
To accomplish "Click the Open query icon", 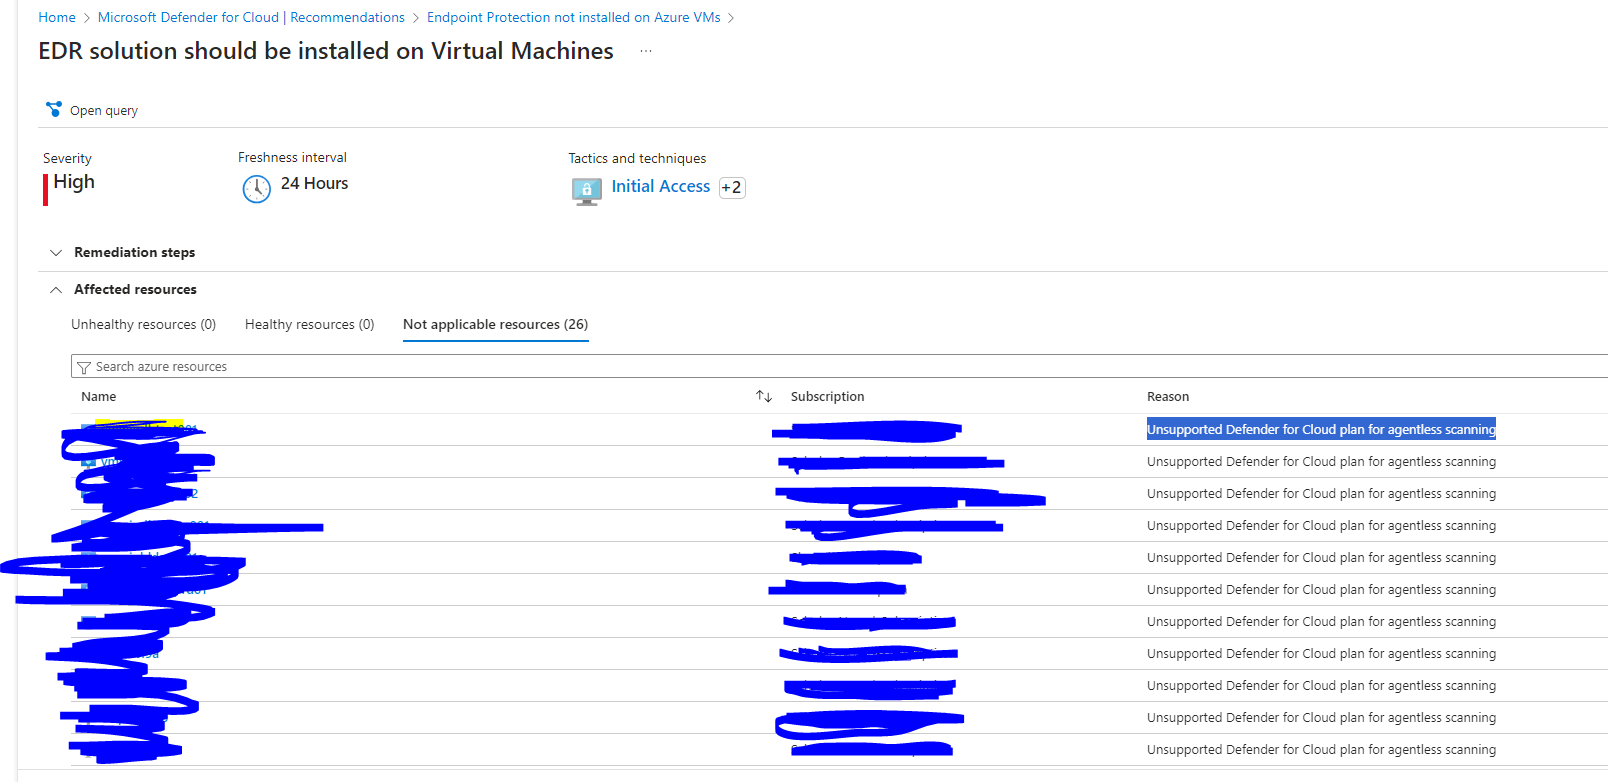I will point(54,109).
